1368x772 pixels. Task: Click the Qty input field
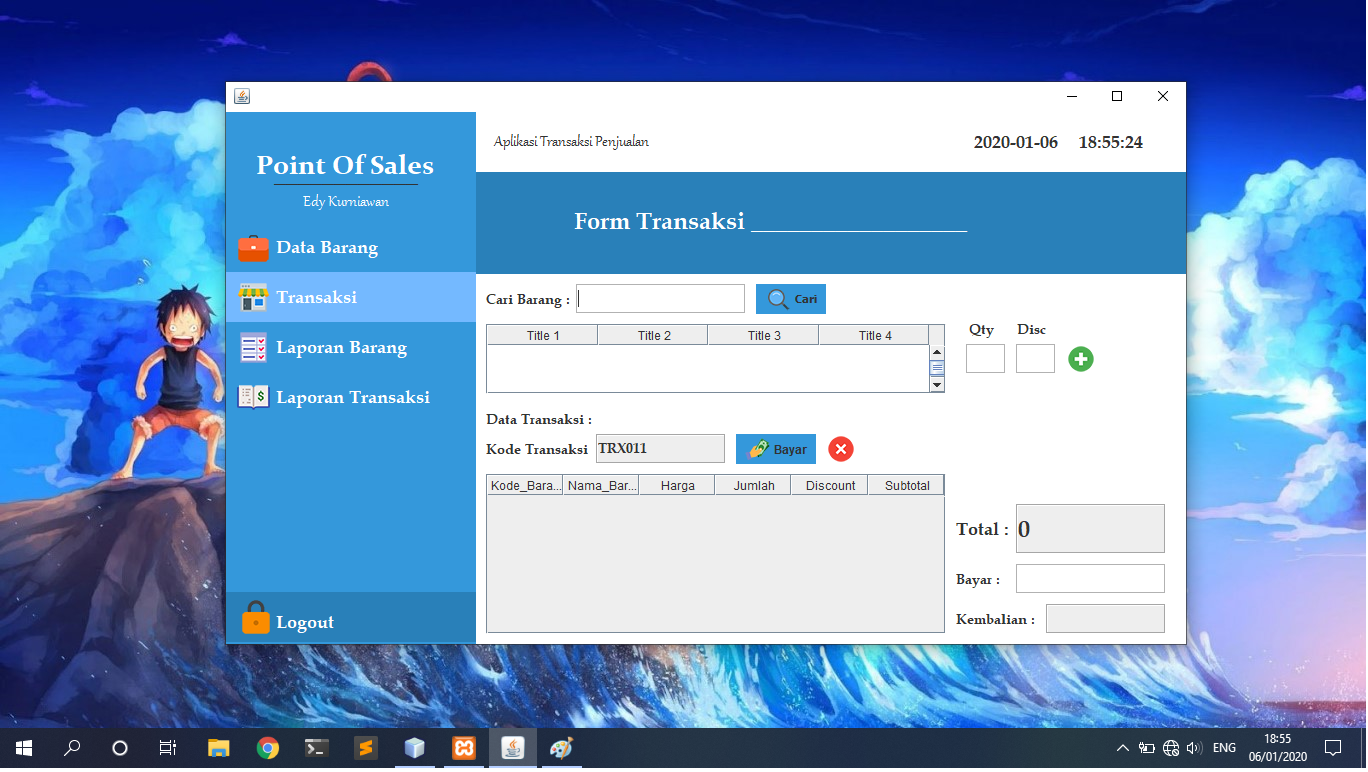[x=985, y=359]
